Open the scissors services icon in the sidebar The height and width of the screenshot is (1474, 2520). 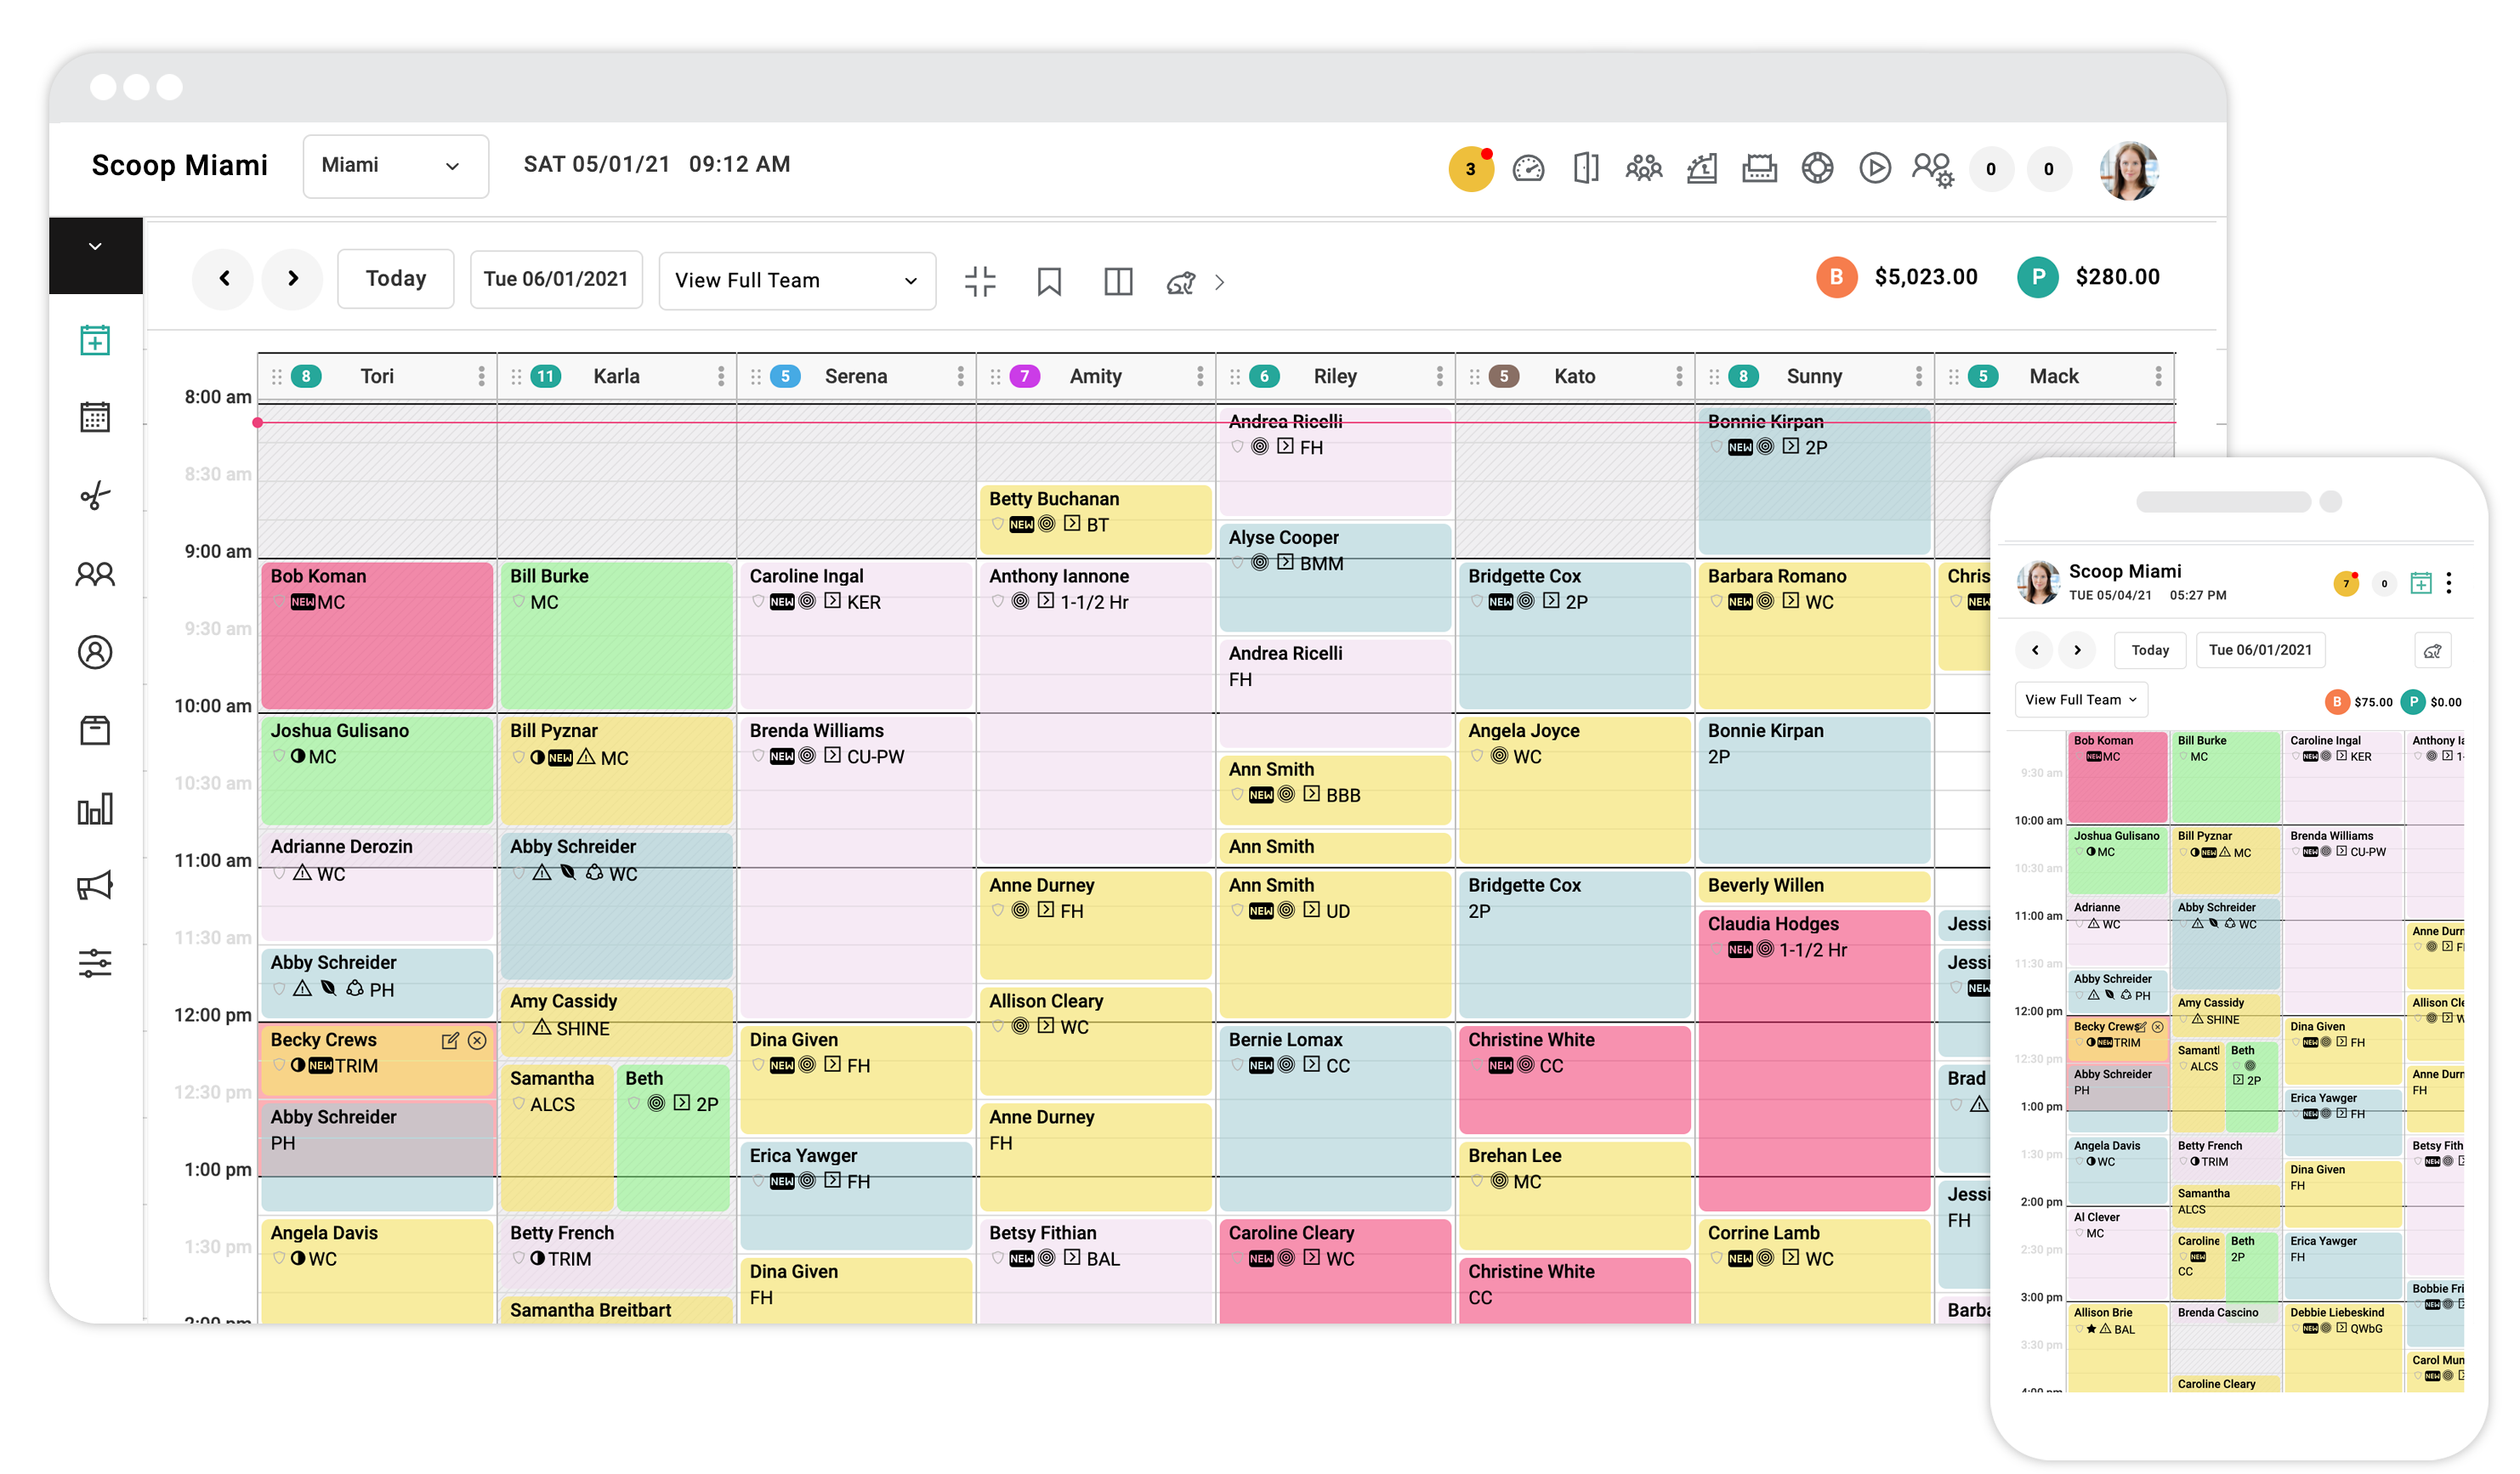tap(95, 496)
